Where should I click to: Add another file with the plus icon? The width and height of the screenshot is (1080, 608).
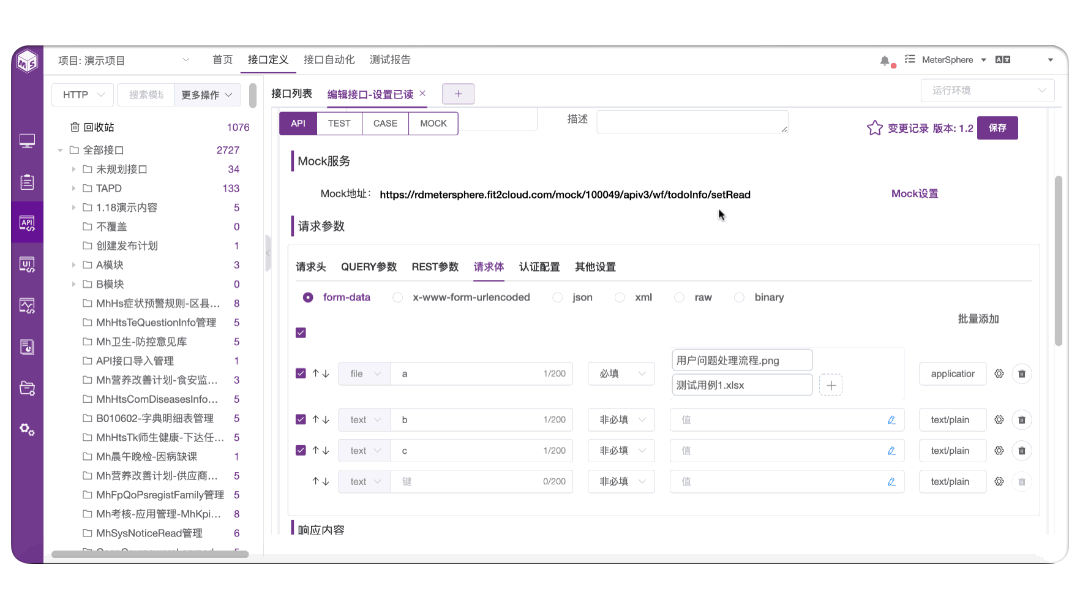pos(831,386)
